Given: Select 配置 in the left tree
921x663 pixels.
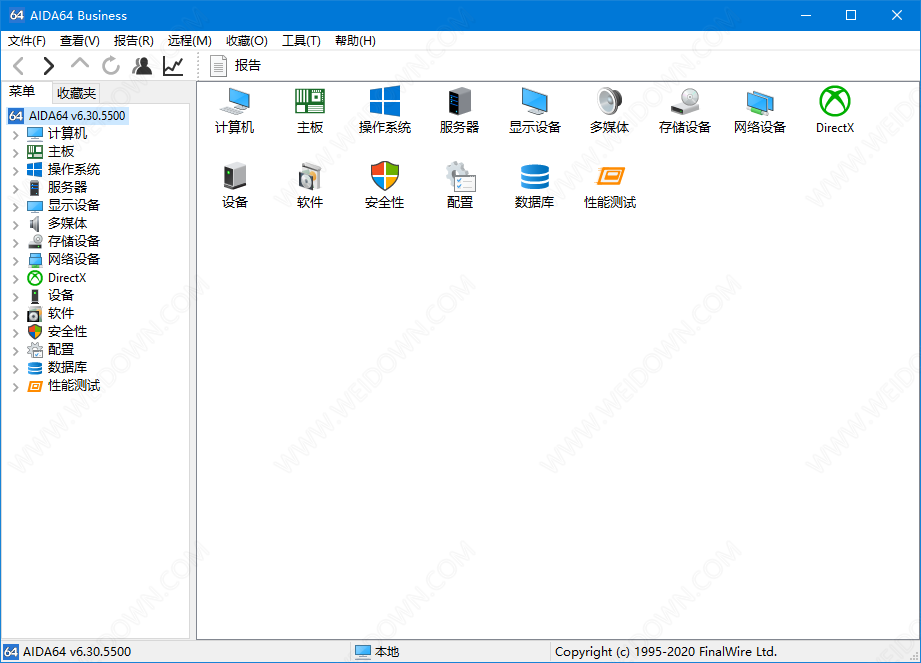Looking at the screenshot, I should pyautogui.click(x=61, y=349).
